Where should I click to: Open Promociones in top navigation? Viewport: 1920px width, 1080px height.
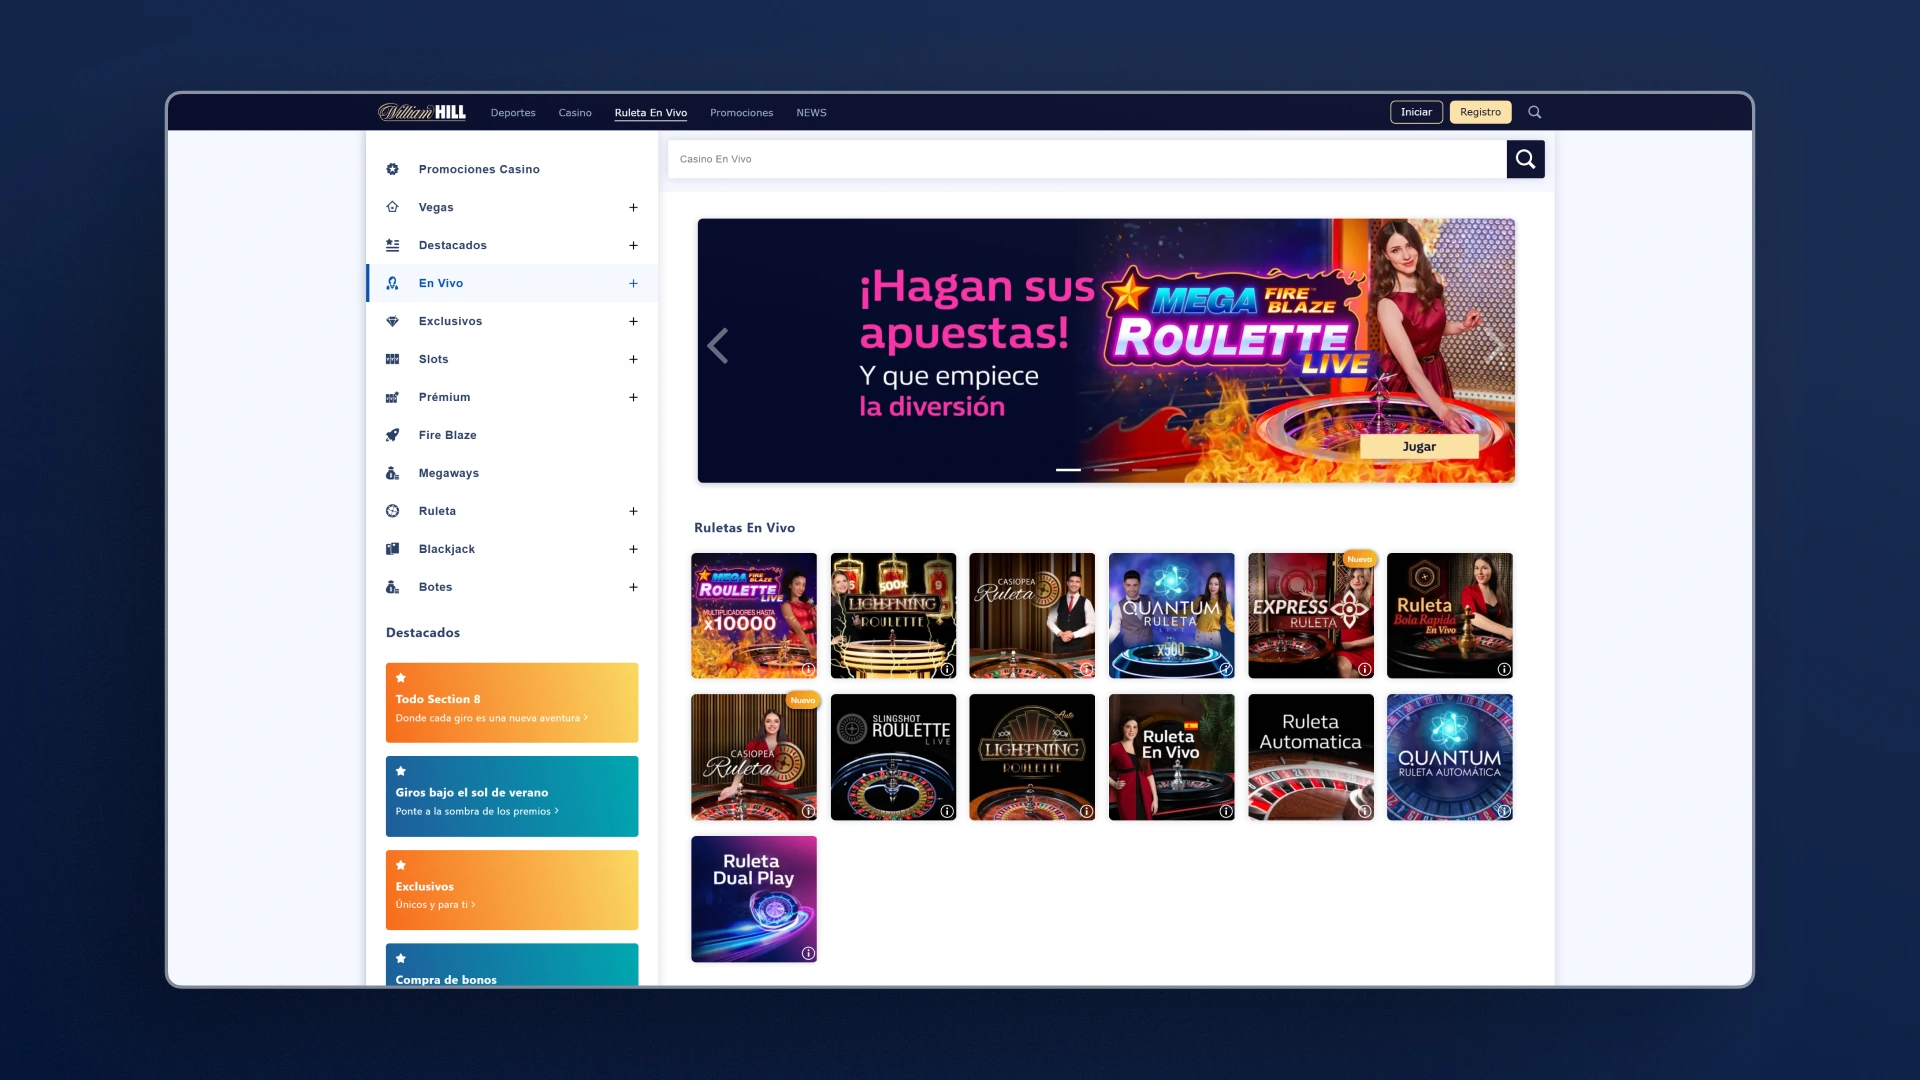point(741,113)
